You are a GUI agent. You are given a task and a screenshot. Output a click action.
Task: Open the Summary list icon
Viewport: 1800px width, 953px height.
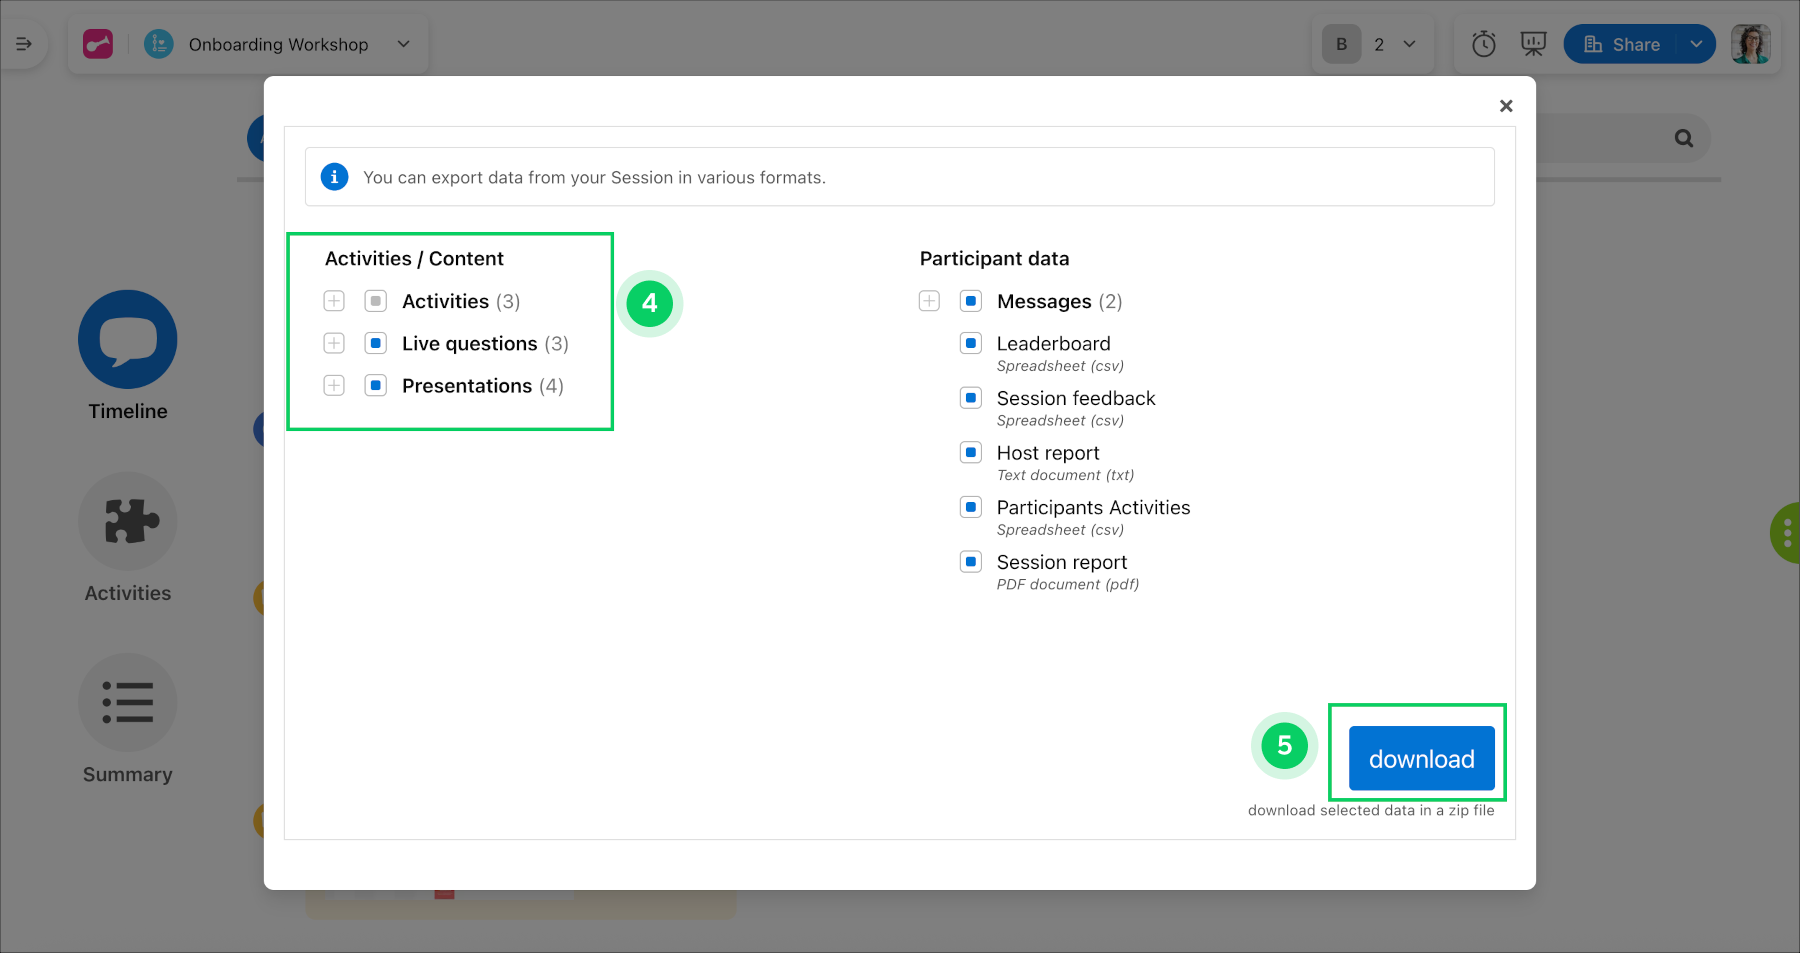(128, 702)
